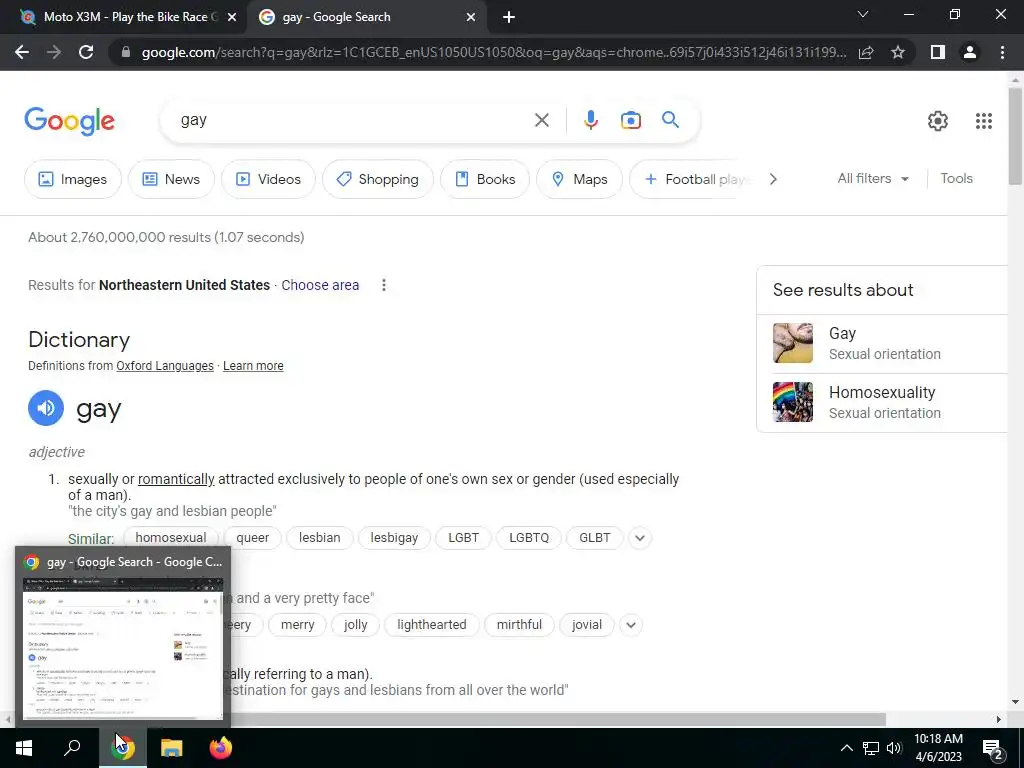This screenshot has width=1024, height=768.
Task: Open a new tab with the plus icon
Action: pos(509,17)
